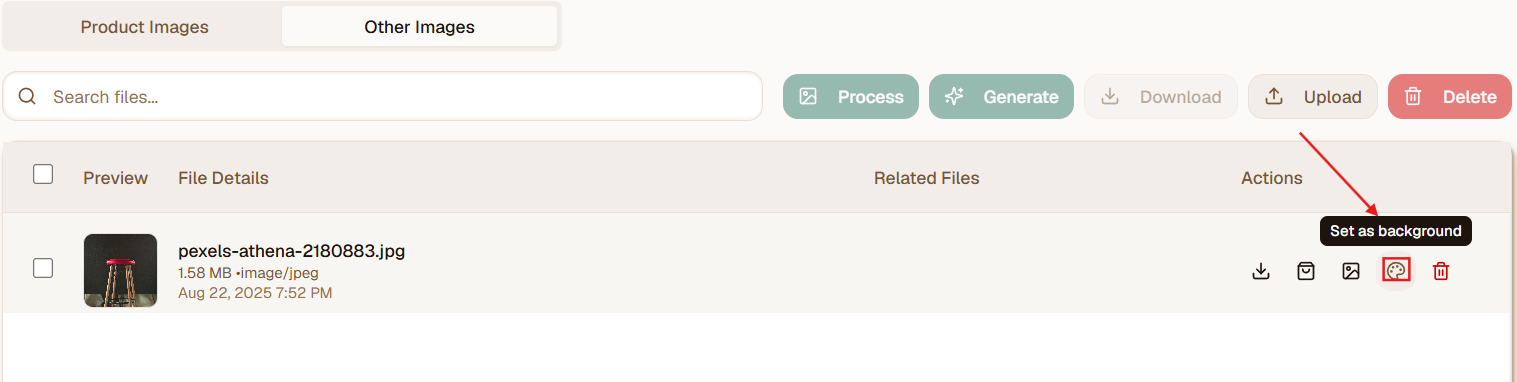Click the red trash icon in file row
Viewport: 1517px width, 382px height.
[x=1441, y=270]
